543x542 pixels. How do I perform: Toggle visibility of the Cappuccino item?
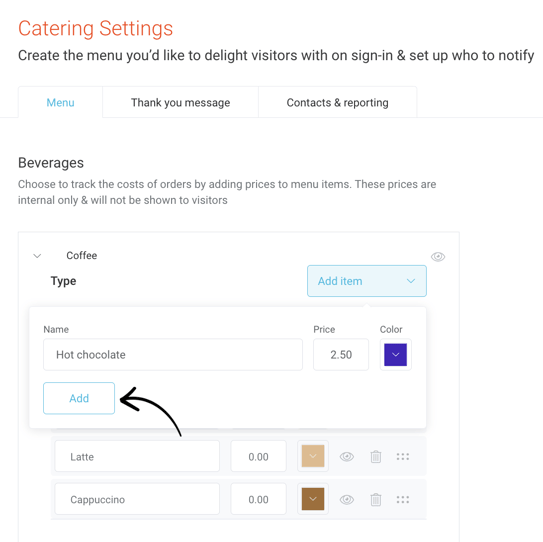click(x=347, y=499)
